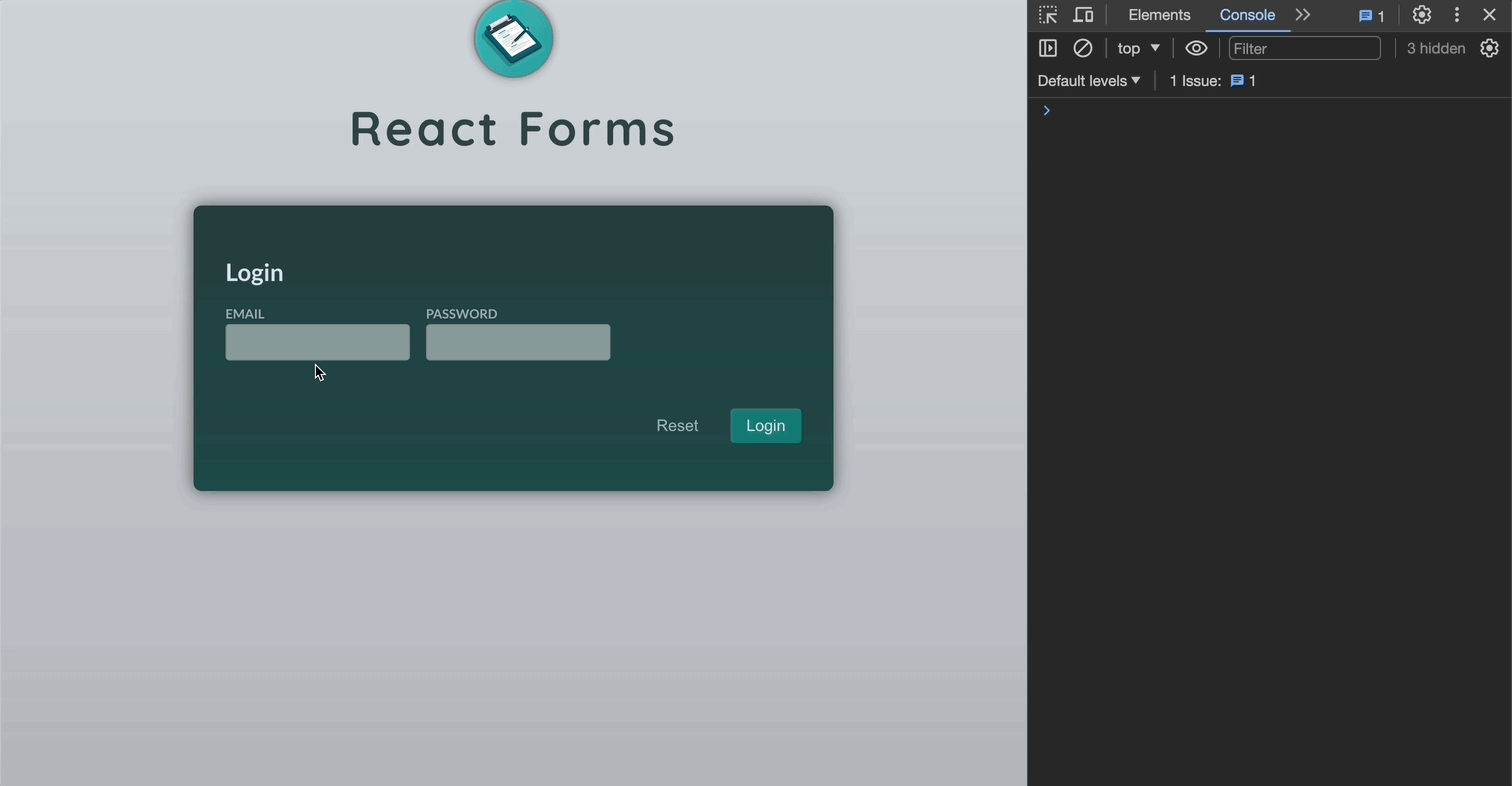Image resolution: width=1512 pixels, height=786 pixels.
Task: Click the Reset button
Action: click(x=677, y=426)
